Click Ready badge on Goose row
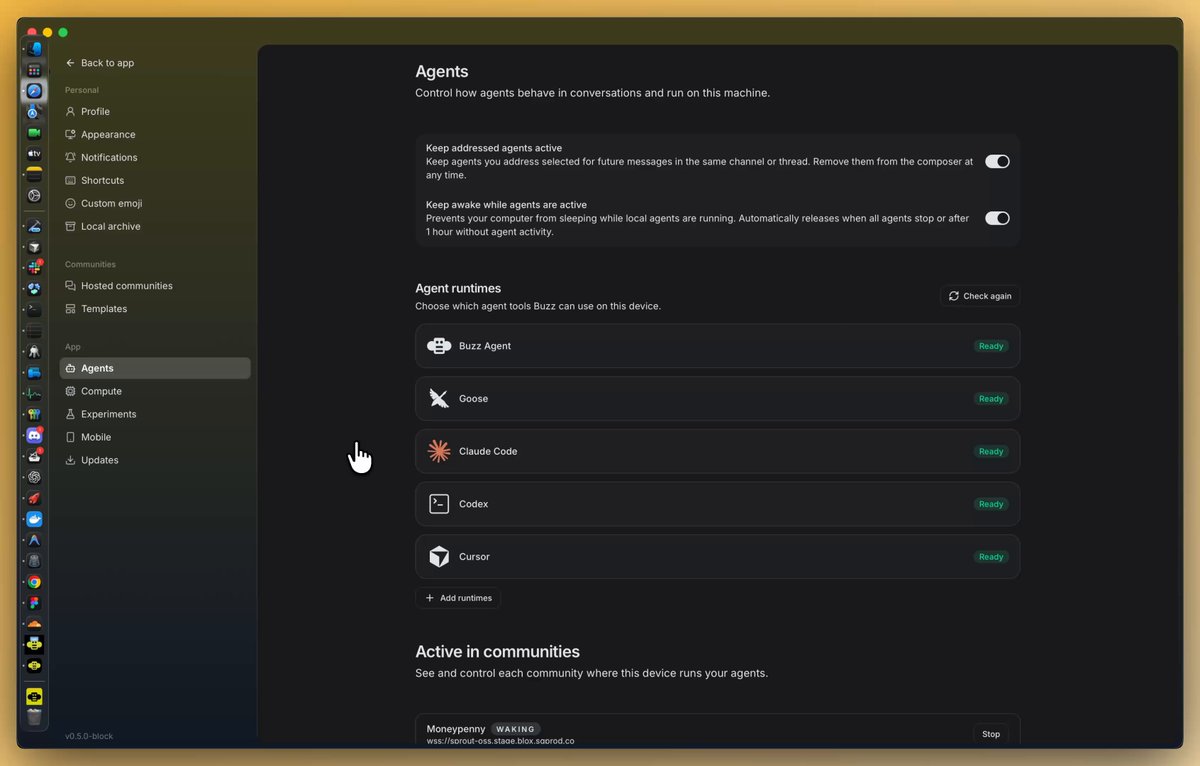The image size is (1200, 766). tap(991, 399)
